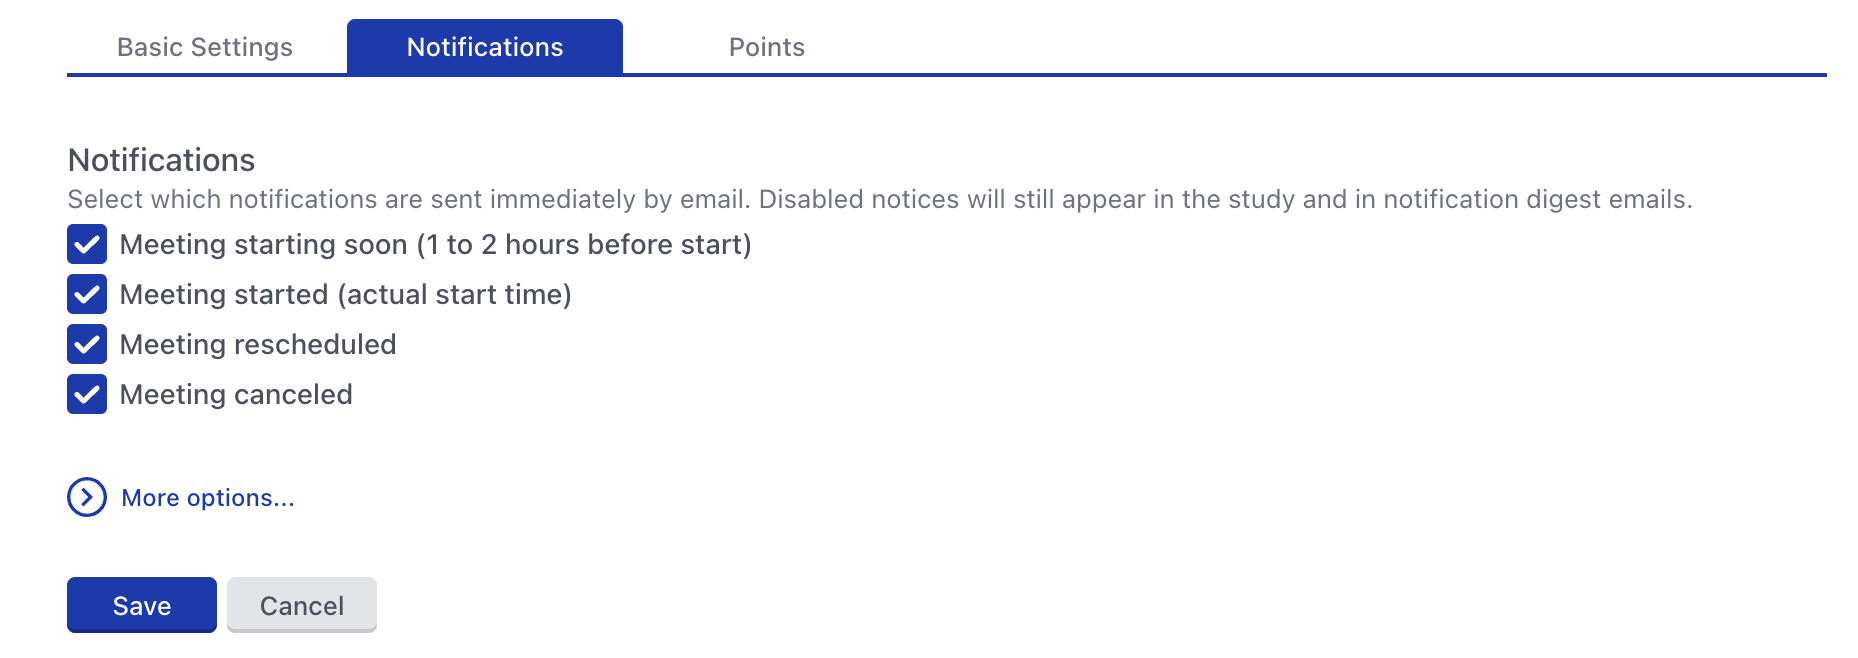The image size is (1858, 658).
Task: Toggle the Meeting rescheduled checkbox
Action: coord(87,344)
